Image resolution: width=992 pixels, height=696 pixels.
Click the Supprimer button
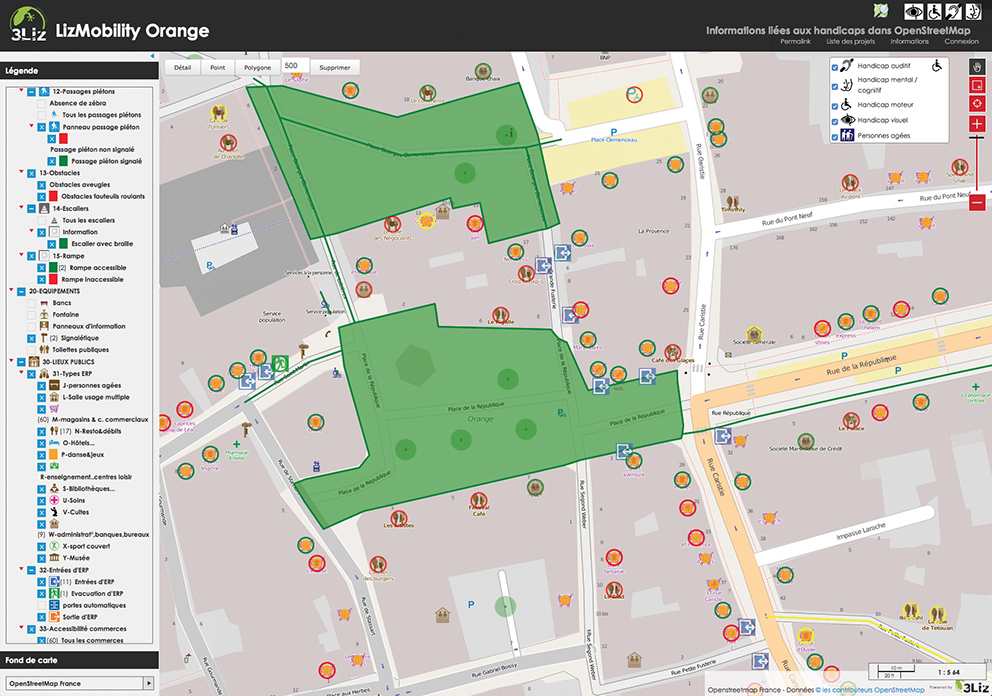[x=335, y=67]
